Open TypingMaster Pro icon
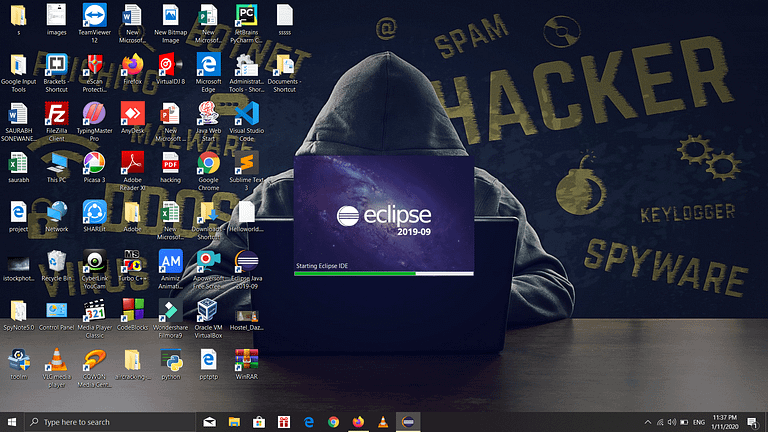The image size is (768, 432). point(95,121)
